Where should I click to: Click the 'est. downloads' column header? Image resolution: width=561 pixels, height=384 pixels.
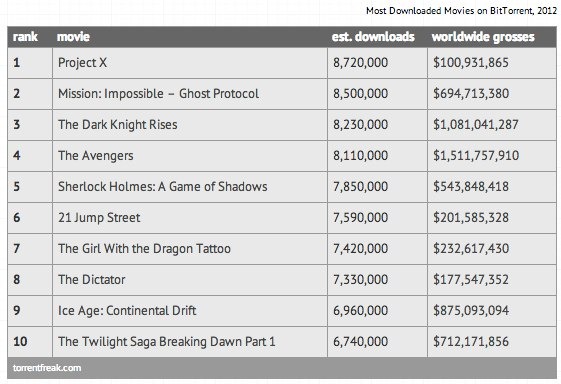(x=373, y=37)
